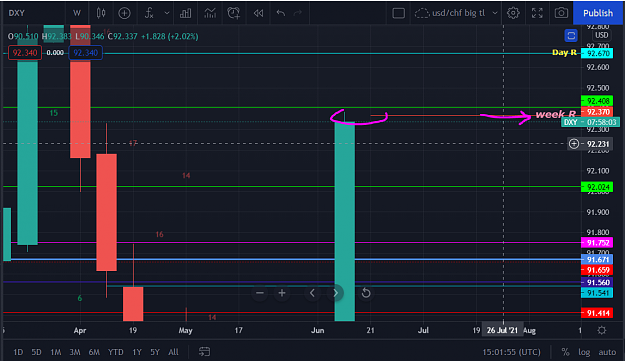Viewport: 625px width, 361px height.
Task: Toggle the log scale
Action: [x=584, y=352]
